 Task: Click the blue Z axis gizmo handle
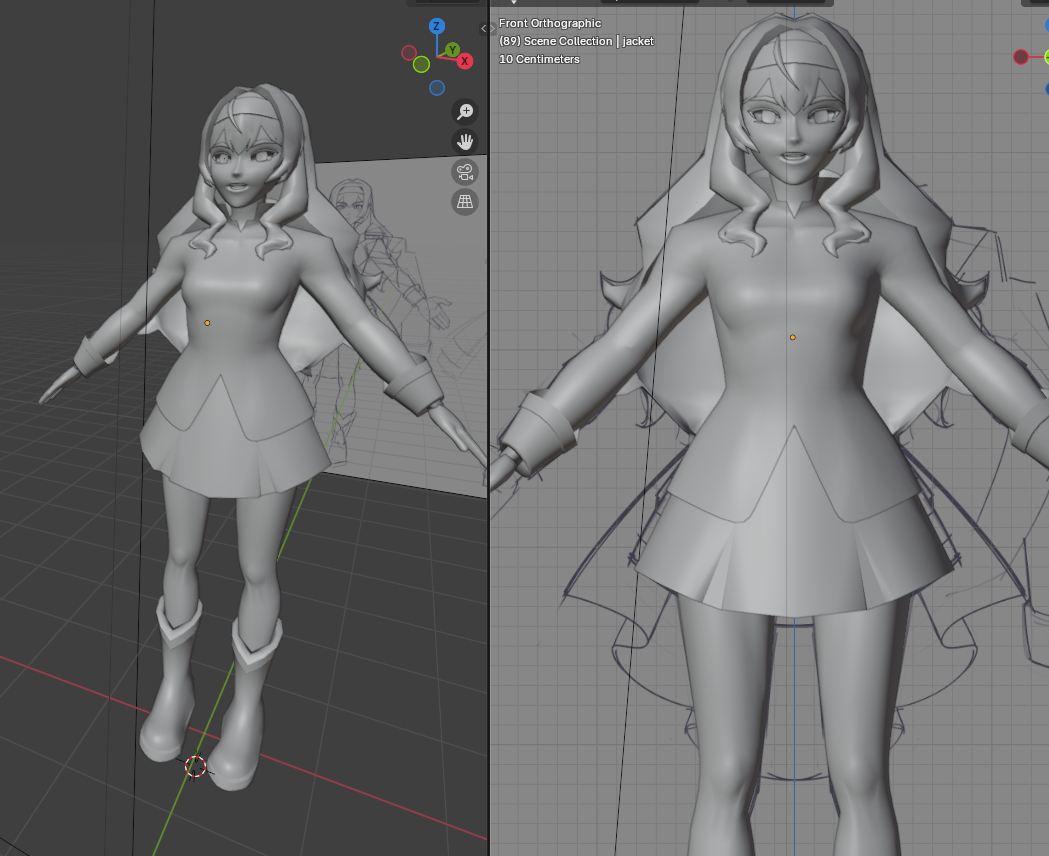(x=437, y=26)
